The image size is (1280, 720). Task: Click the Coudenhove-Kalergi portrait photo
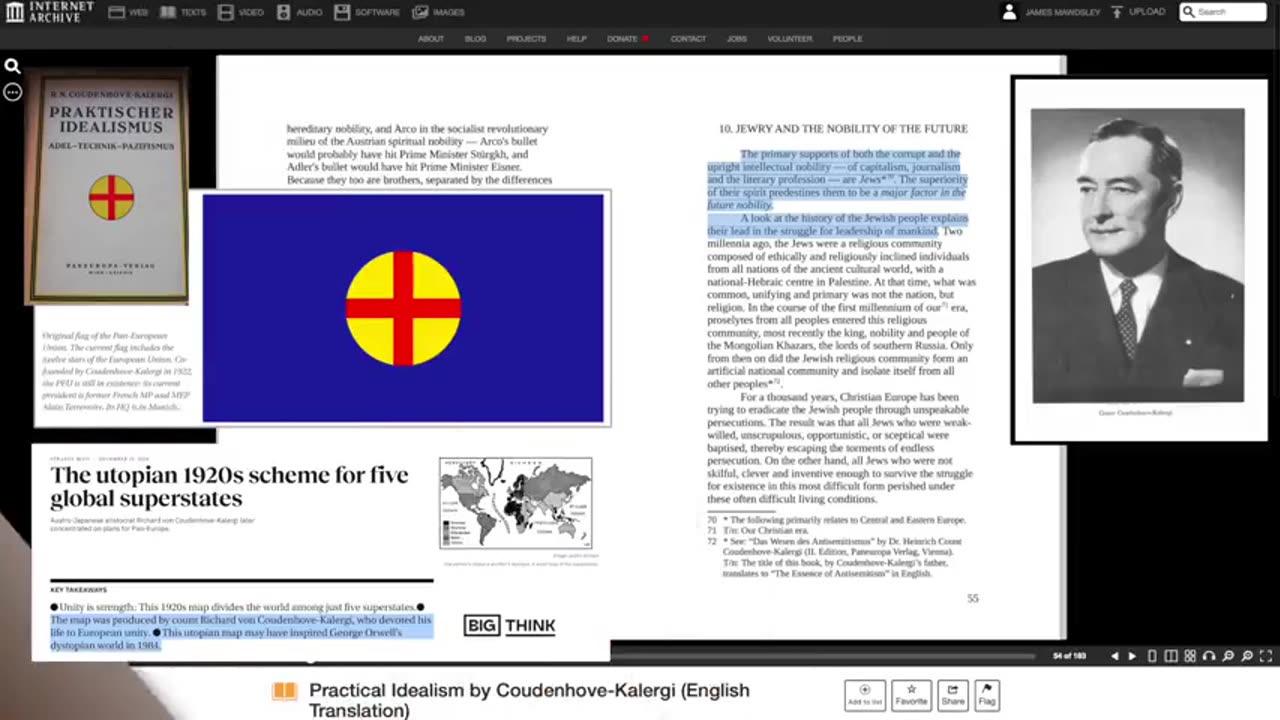pos(1138,255)
